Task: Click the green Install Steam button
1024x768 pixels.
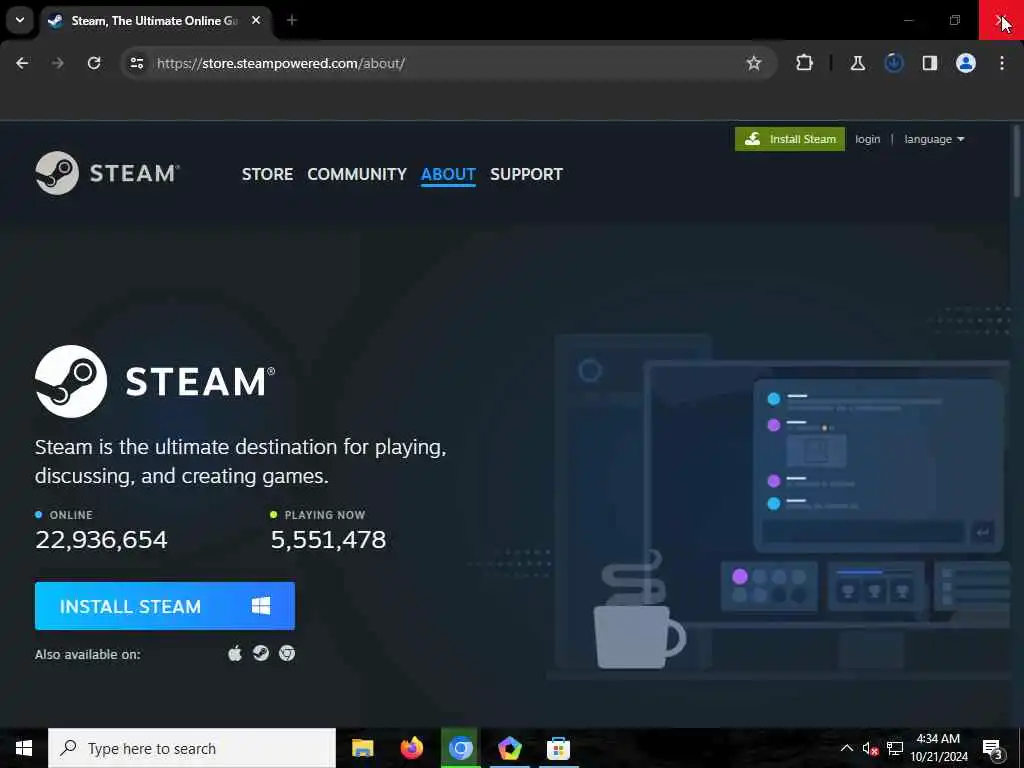Action: coord(790,139)
